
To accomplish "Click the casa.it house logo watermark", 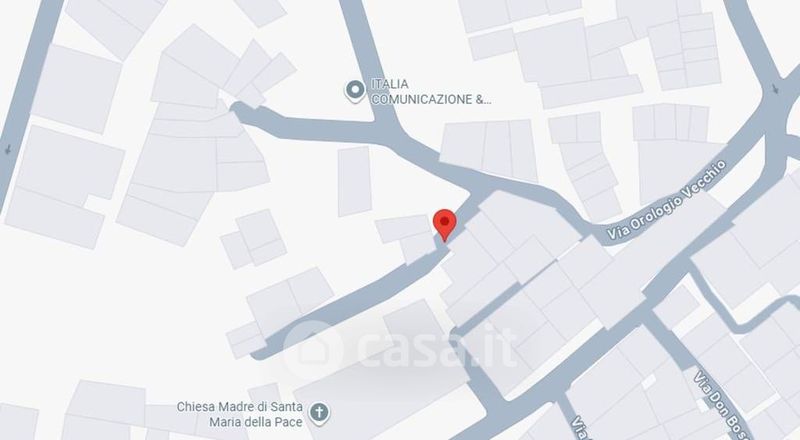I will point(313,349).
